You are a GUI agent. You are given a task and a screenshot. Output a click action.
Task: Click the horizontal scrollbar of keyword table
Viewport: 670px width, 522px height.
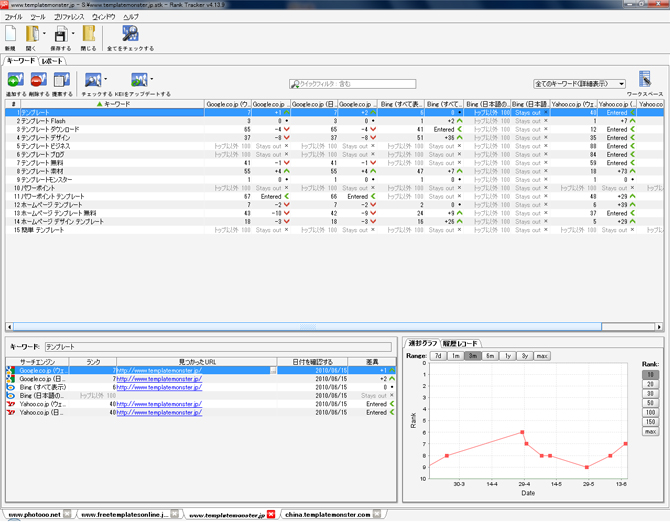pos(307,327)
